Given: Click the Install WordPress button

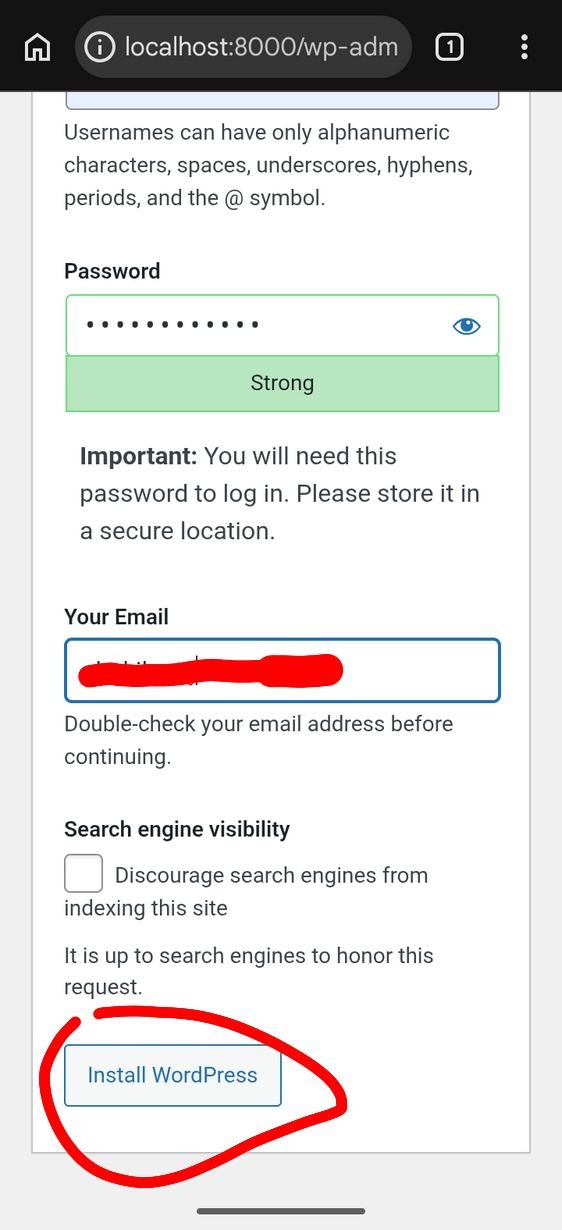Looking at the screenshot, I should (x=173, y=1075).
